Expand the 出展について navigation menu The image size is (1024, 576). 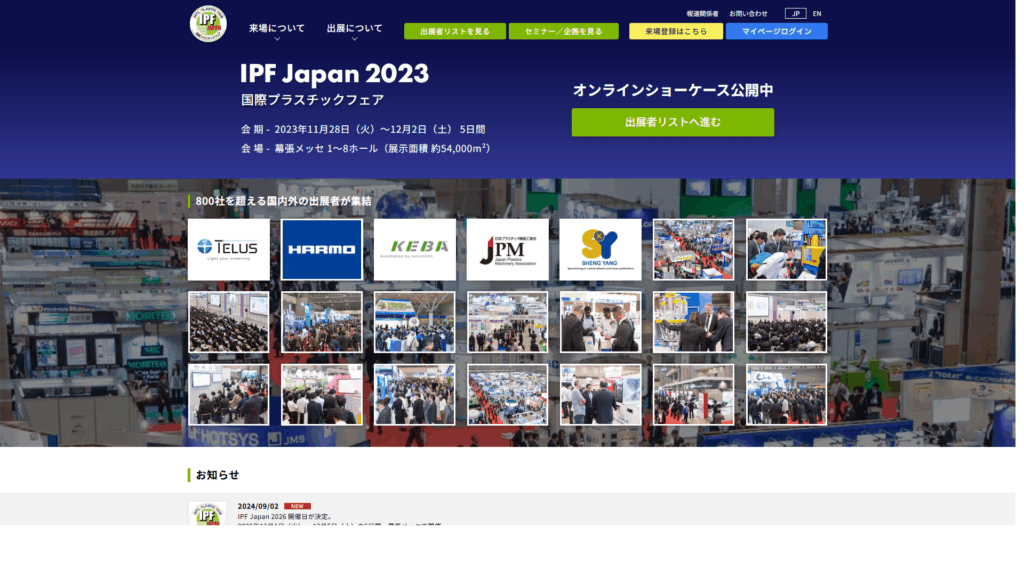[355, 28]
